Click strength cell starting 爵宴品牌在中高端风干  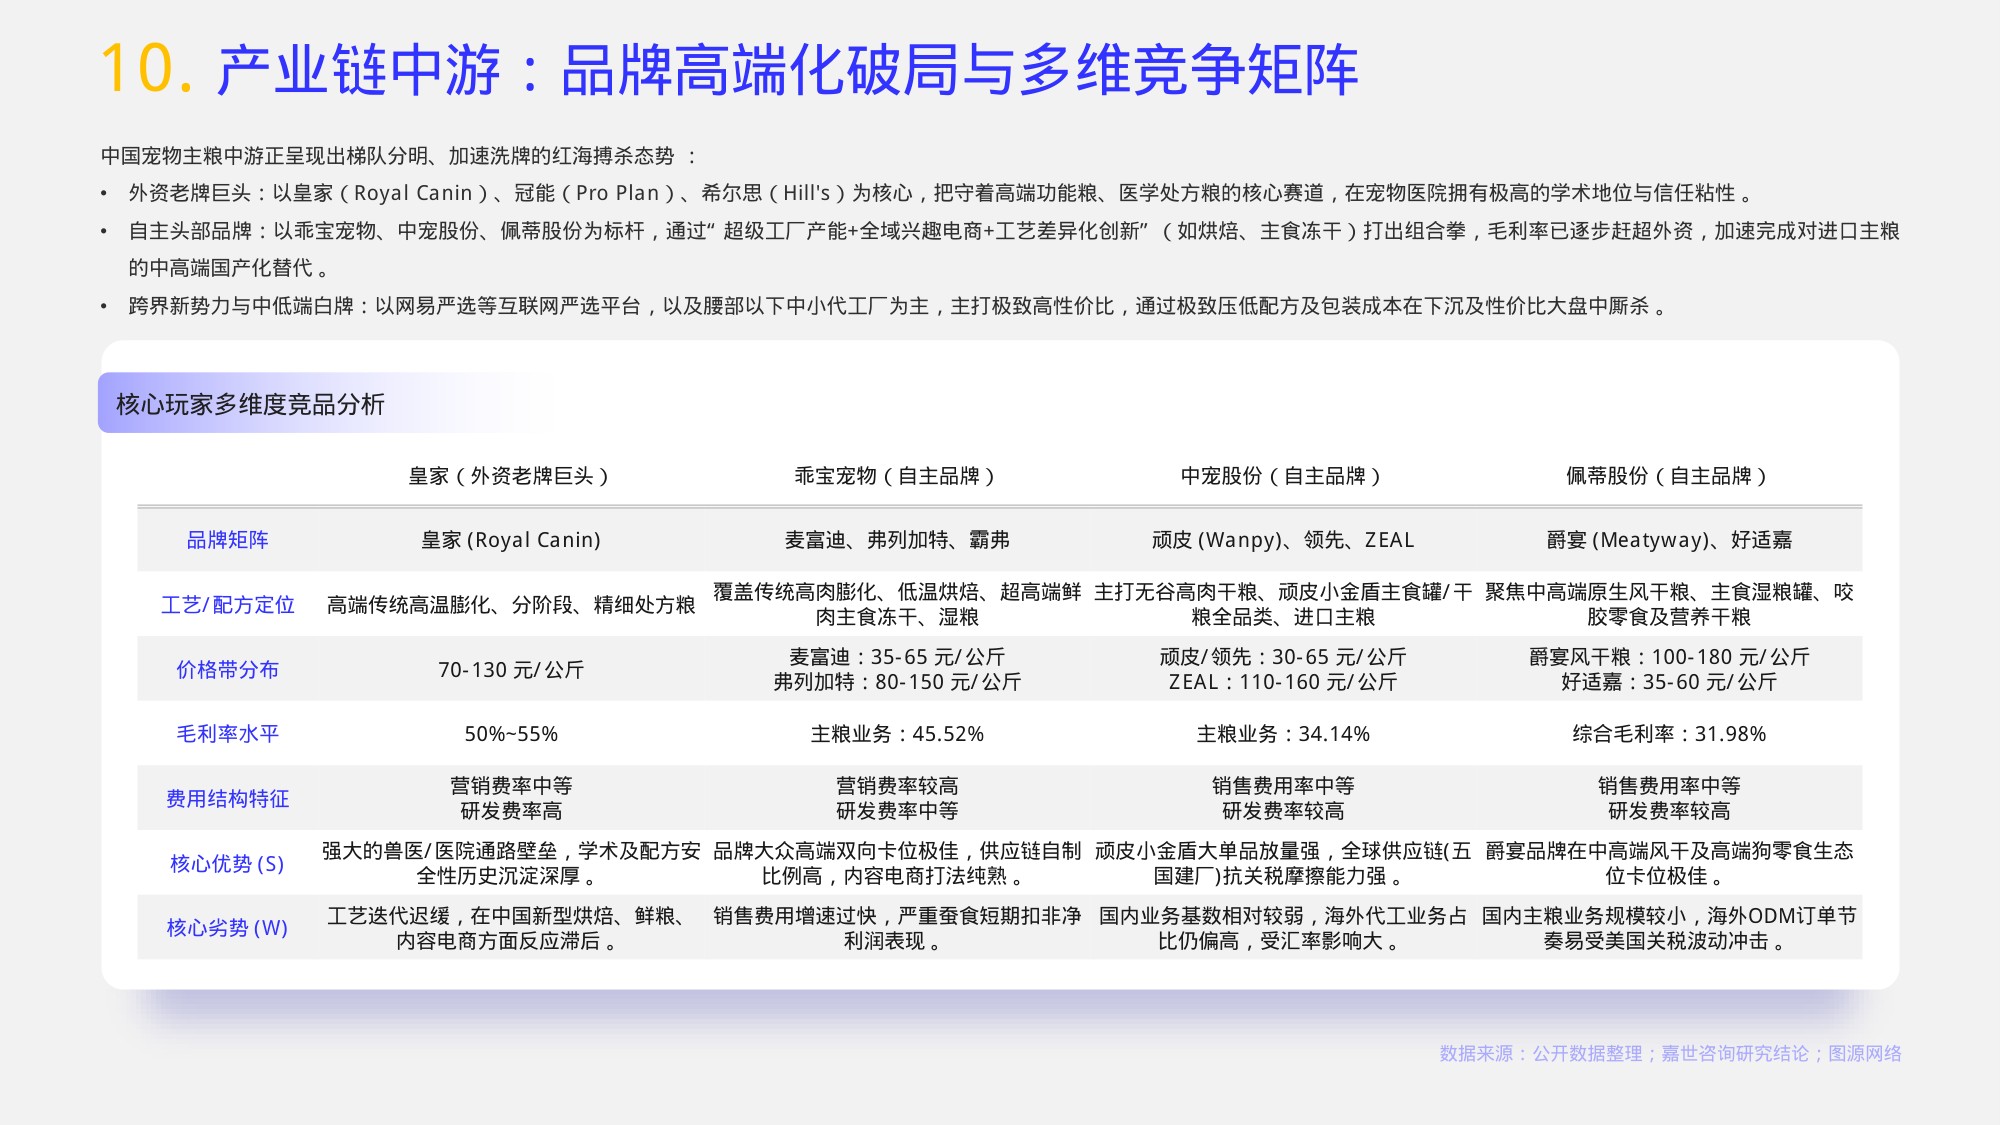(1669, 864)
